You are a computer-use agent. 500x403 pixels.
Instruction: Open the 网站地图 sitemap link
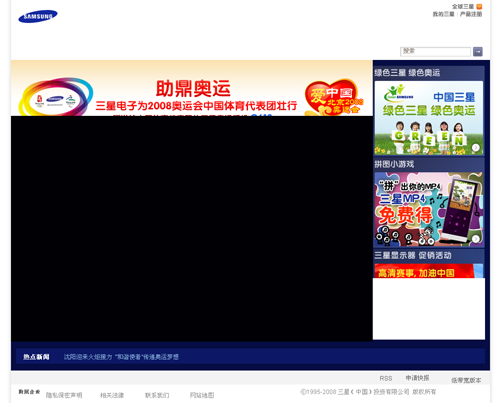202,395
